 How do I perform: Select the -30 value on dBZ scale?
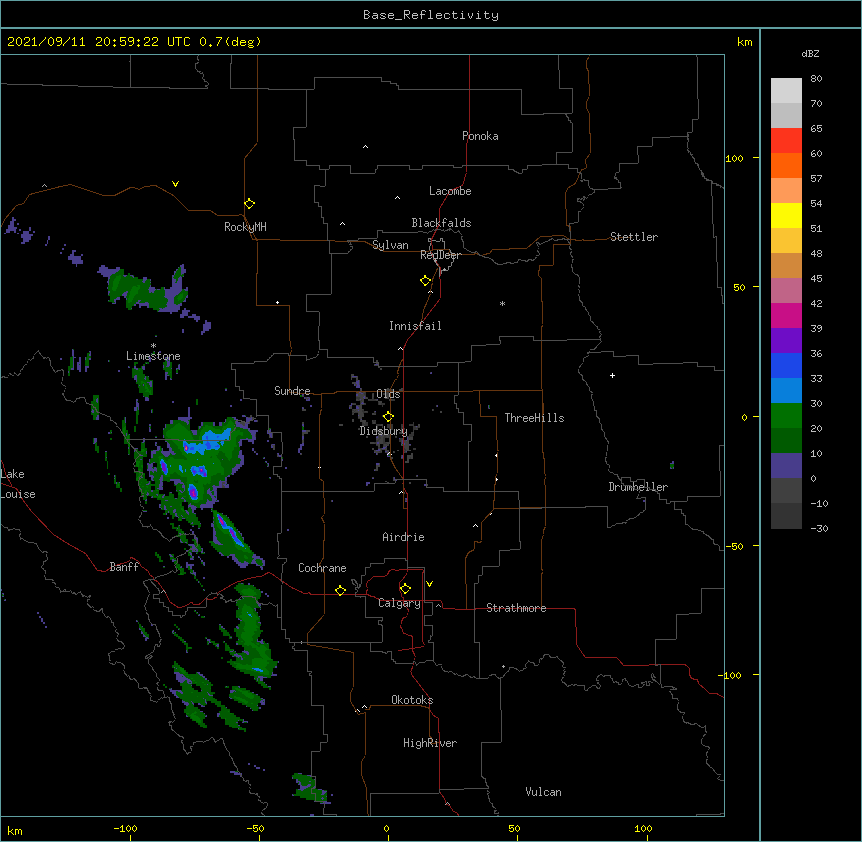[819, 528]
